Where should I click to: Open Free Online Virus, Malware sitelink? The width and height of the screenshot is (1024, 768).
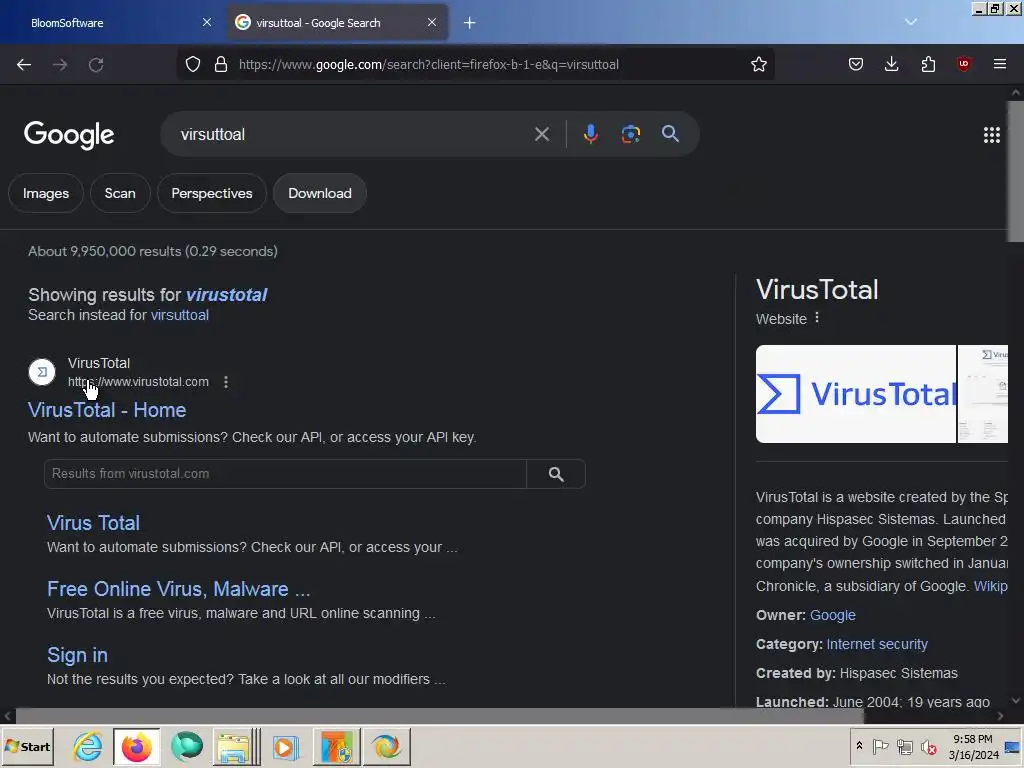178,589
